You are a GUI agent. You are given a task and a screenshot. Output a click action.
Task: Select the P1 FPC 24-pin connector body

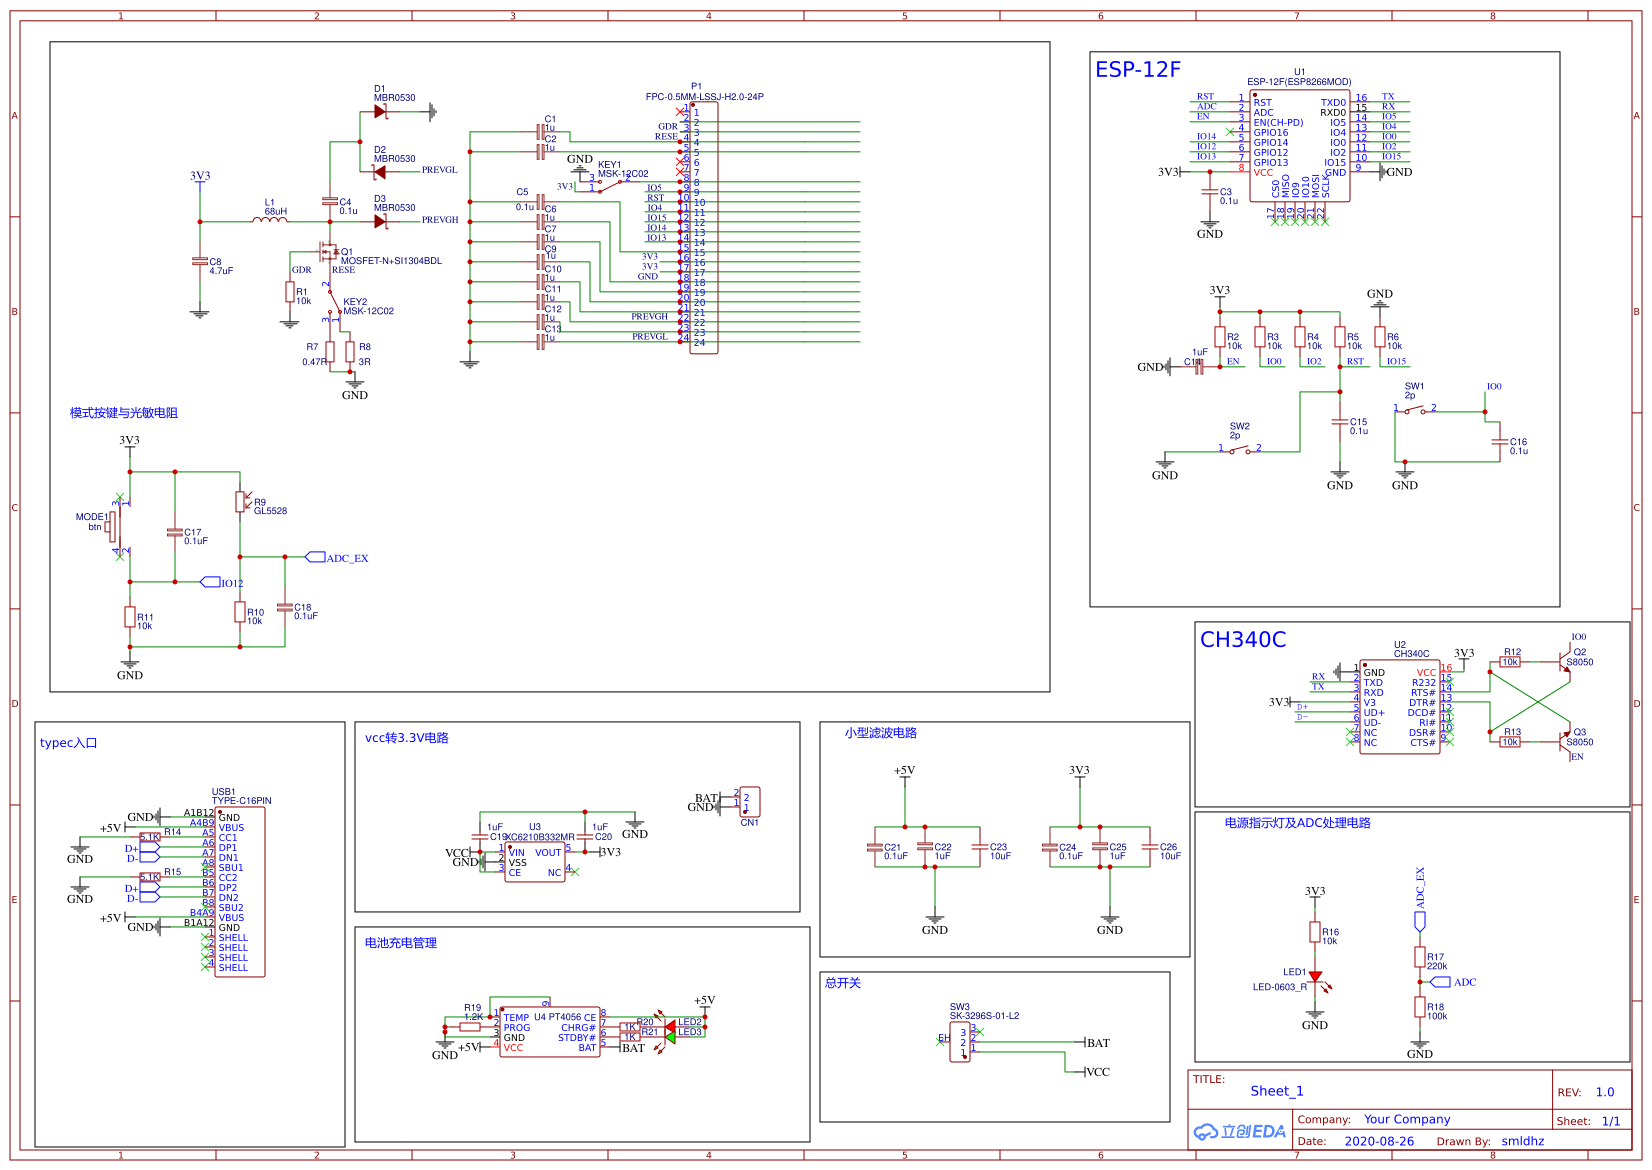click(x=704, y=227)
